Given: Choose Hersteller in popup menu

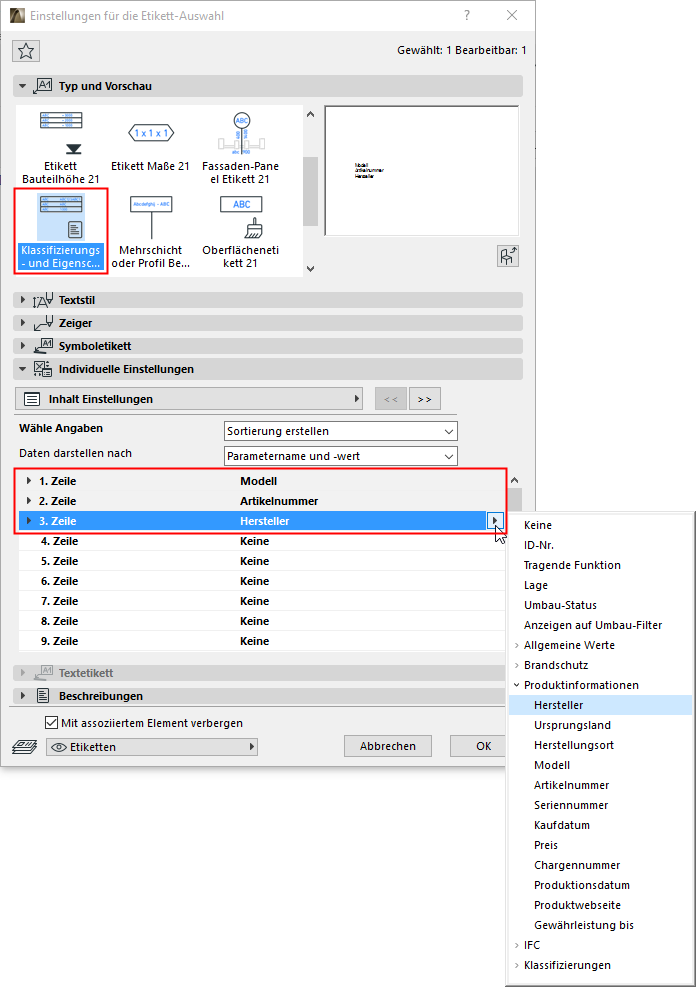Looking at the screenshot, I should [x=600, y=705].
